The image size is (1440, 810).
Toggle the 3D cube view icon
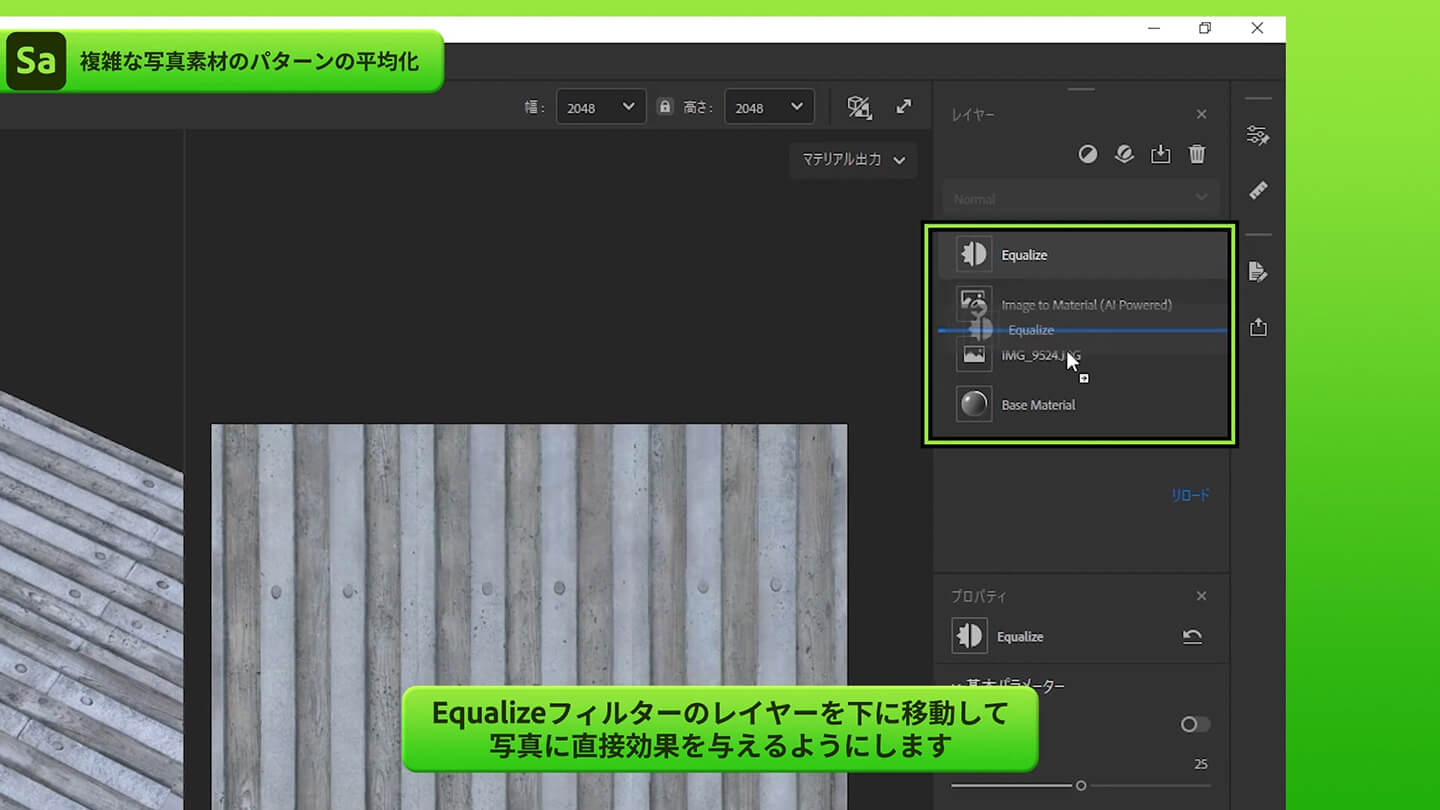point(859,107)
